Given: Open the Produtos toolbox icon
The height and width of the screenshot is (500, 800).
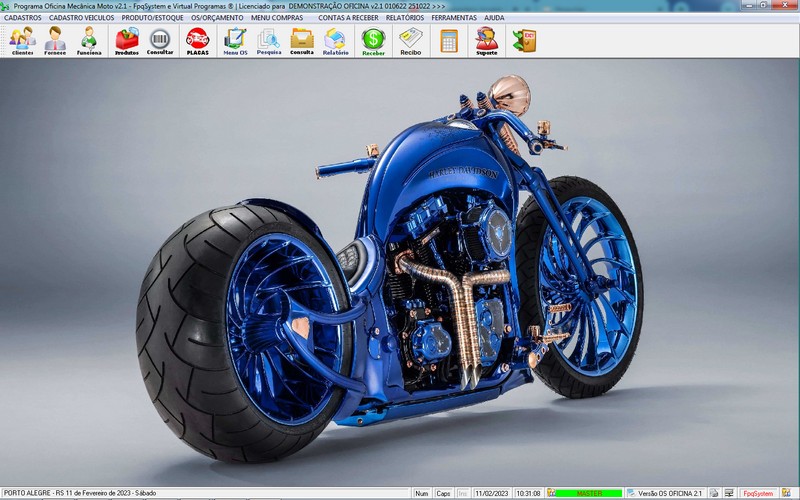Looking at the screenshot, I should point(127,41).
